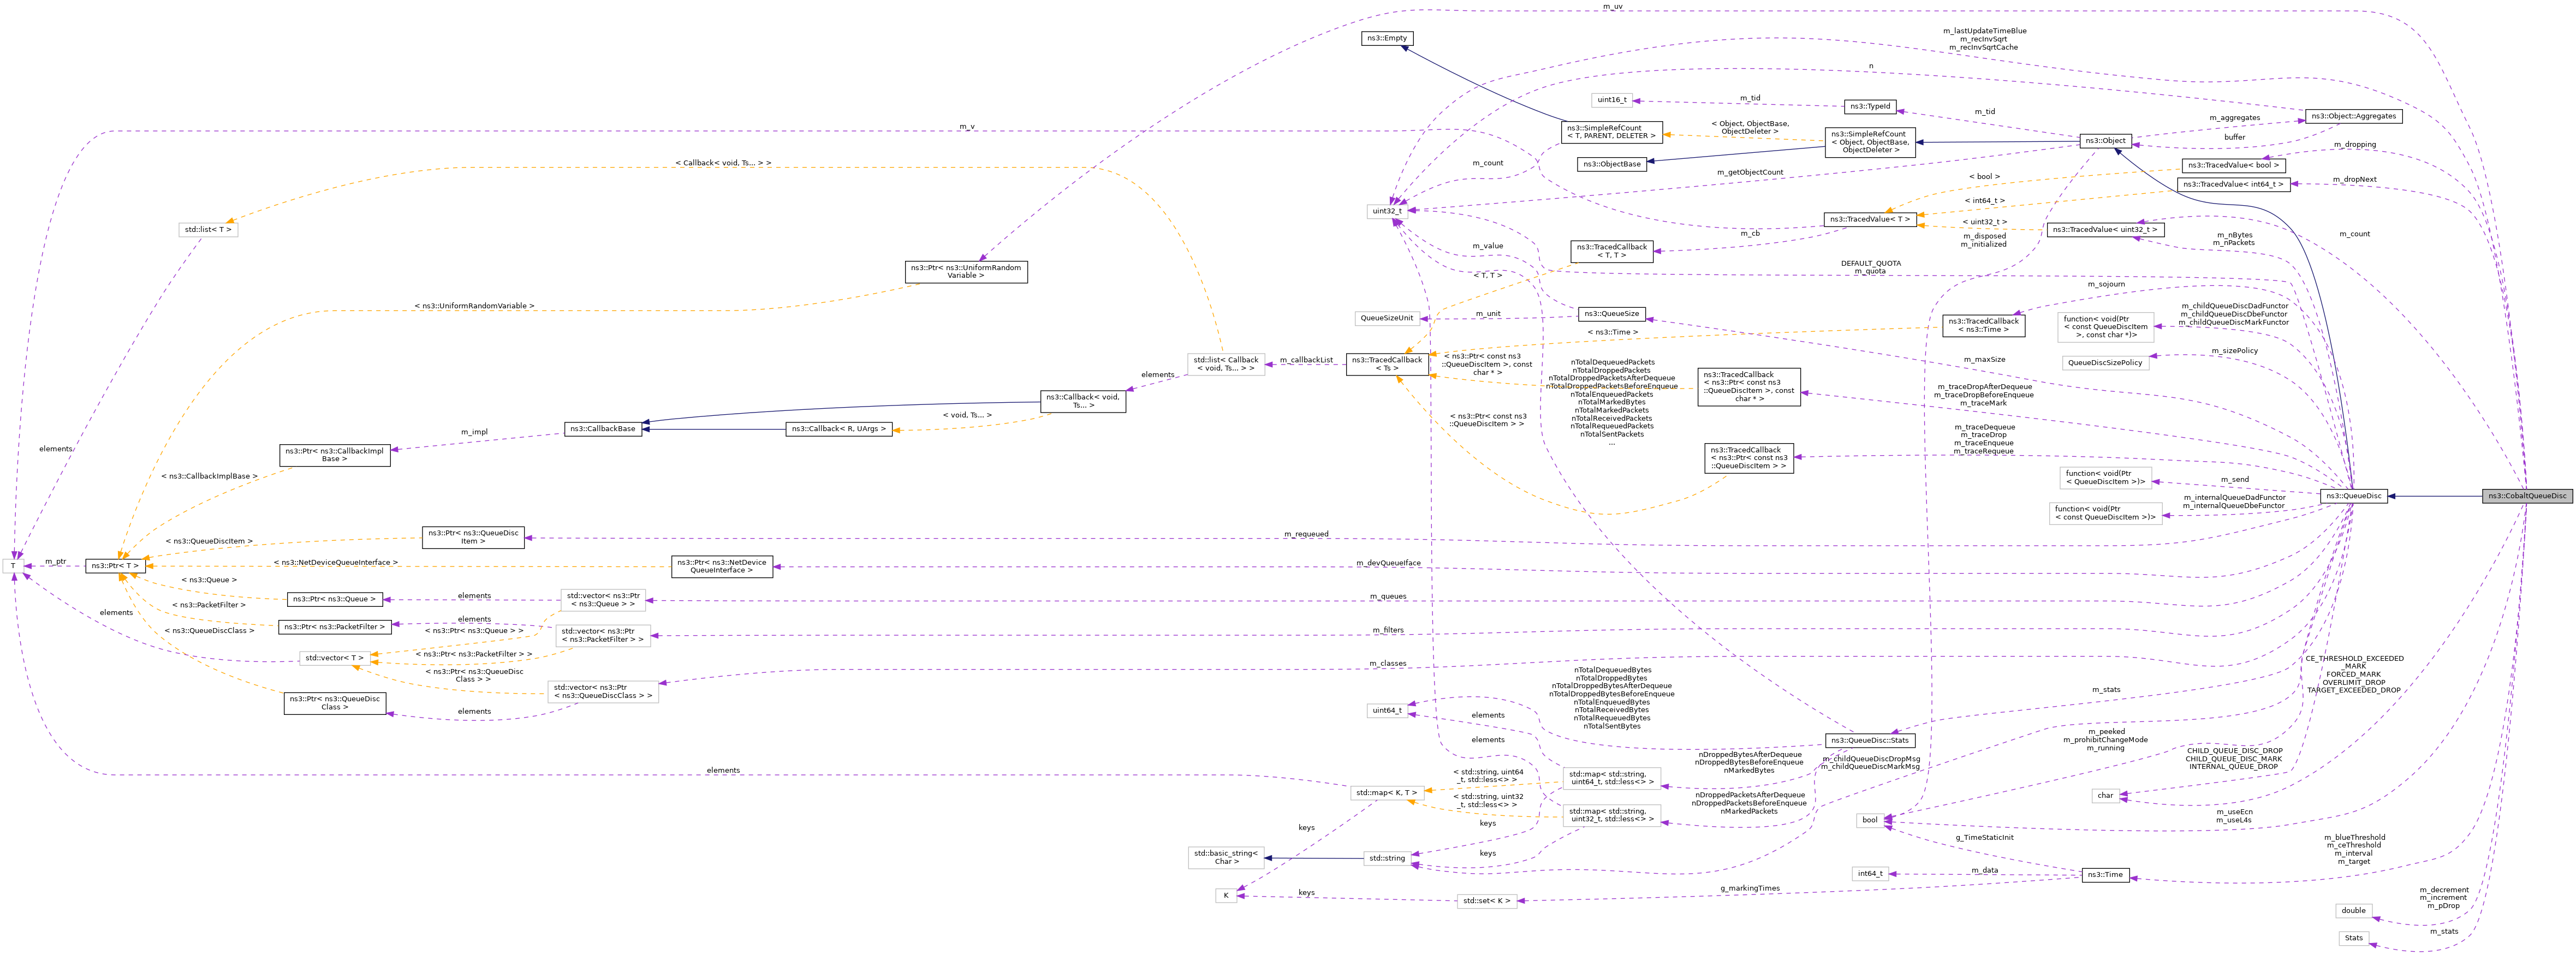Click std::vector< ns3::Ptr< ns3::Queue > > node
The image size is (2576, 955).
pyautogui.click(x=603, y=600)
